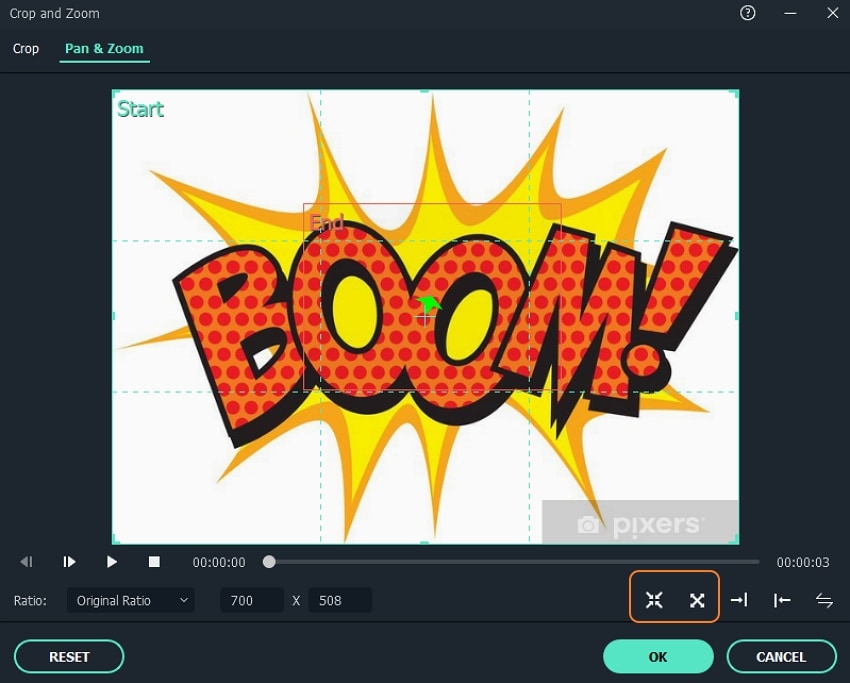
Task: Swap the start and end areas
Action: tap(824, 600)
